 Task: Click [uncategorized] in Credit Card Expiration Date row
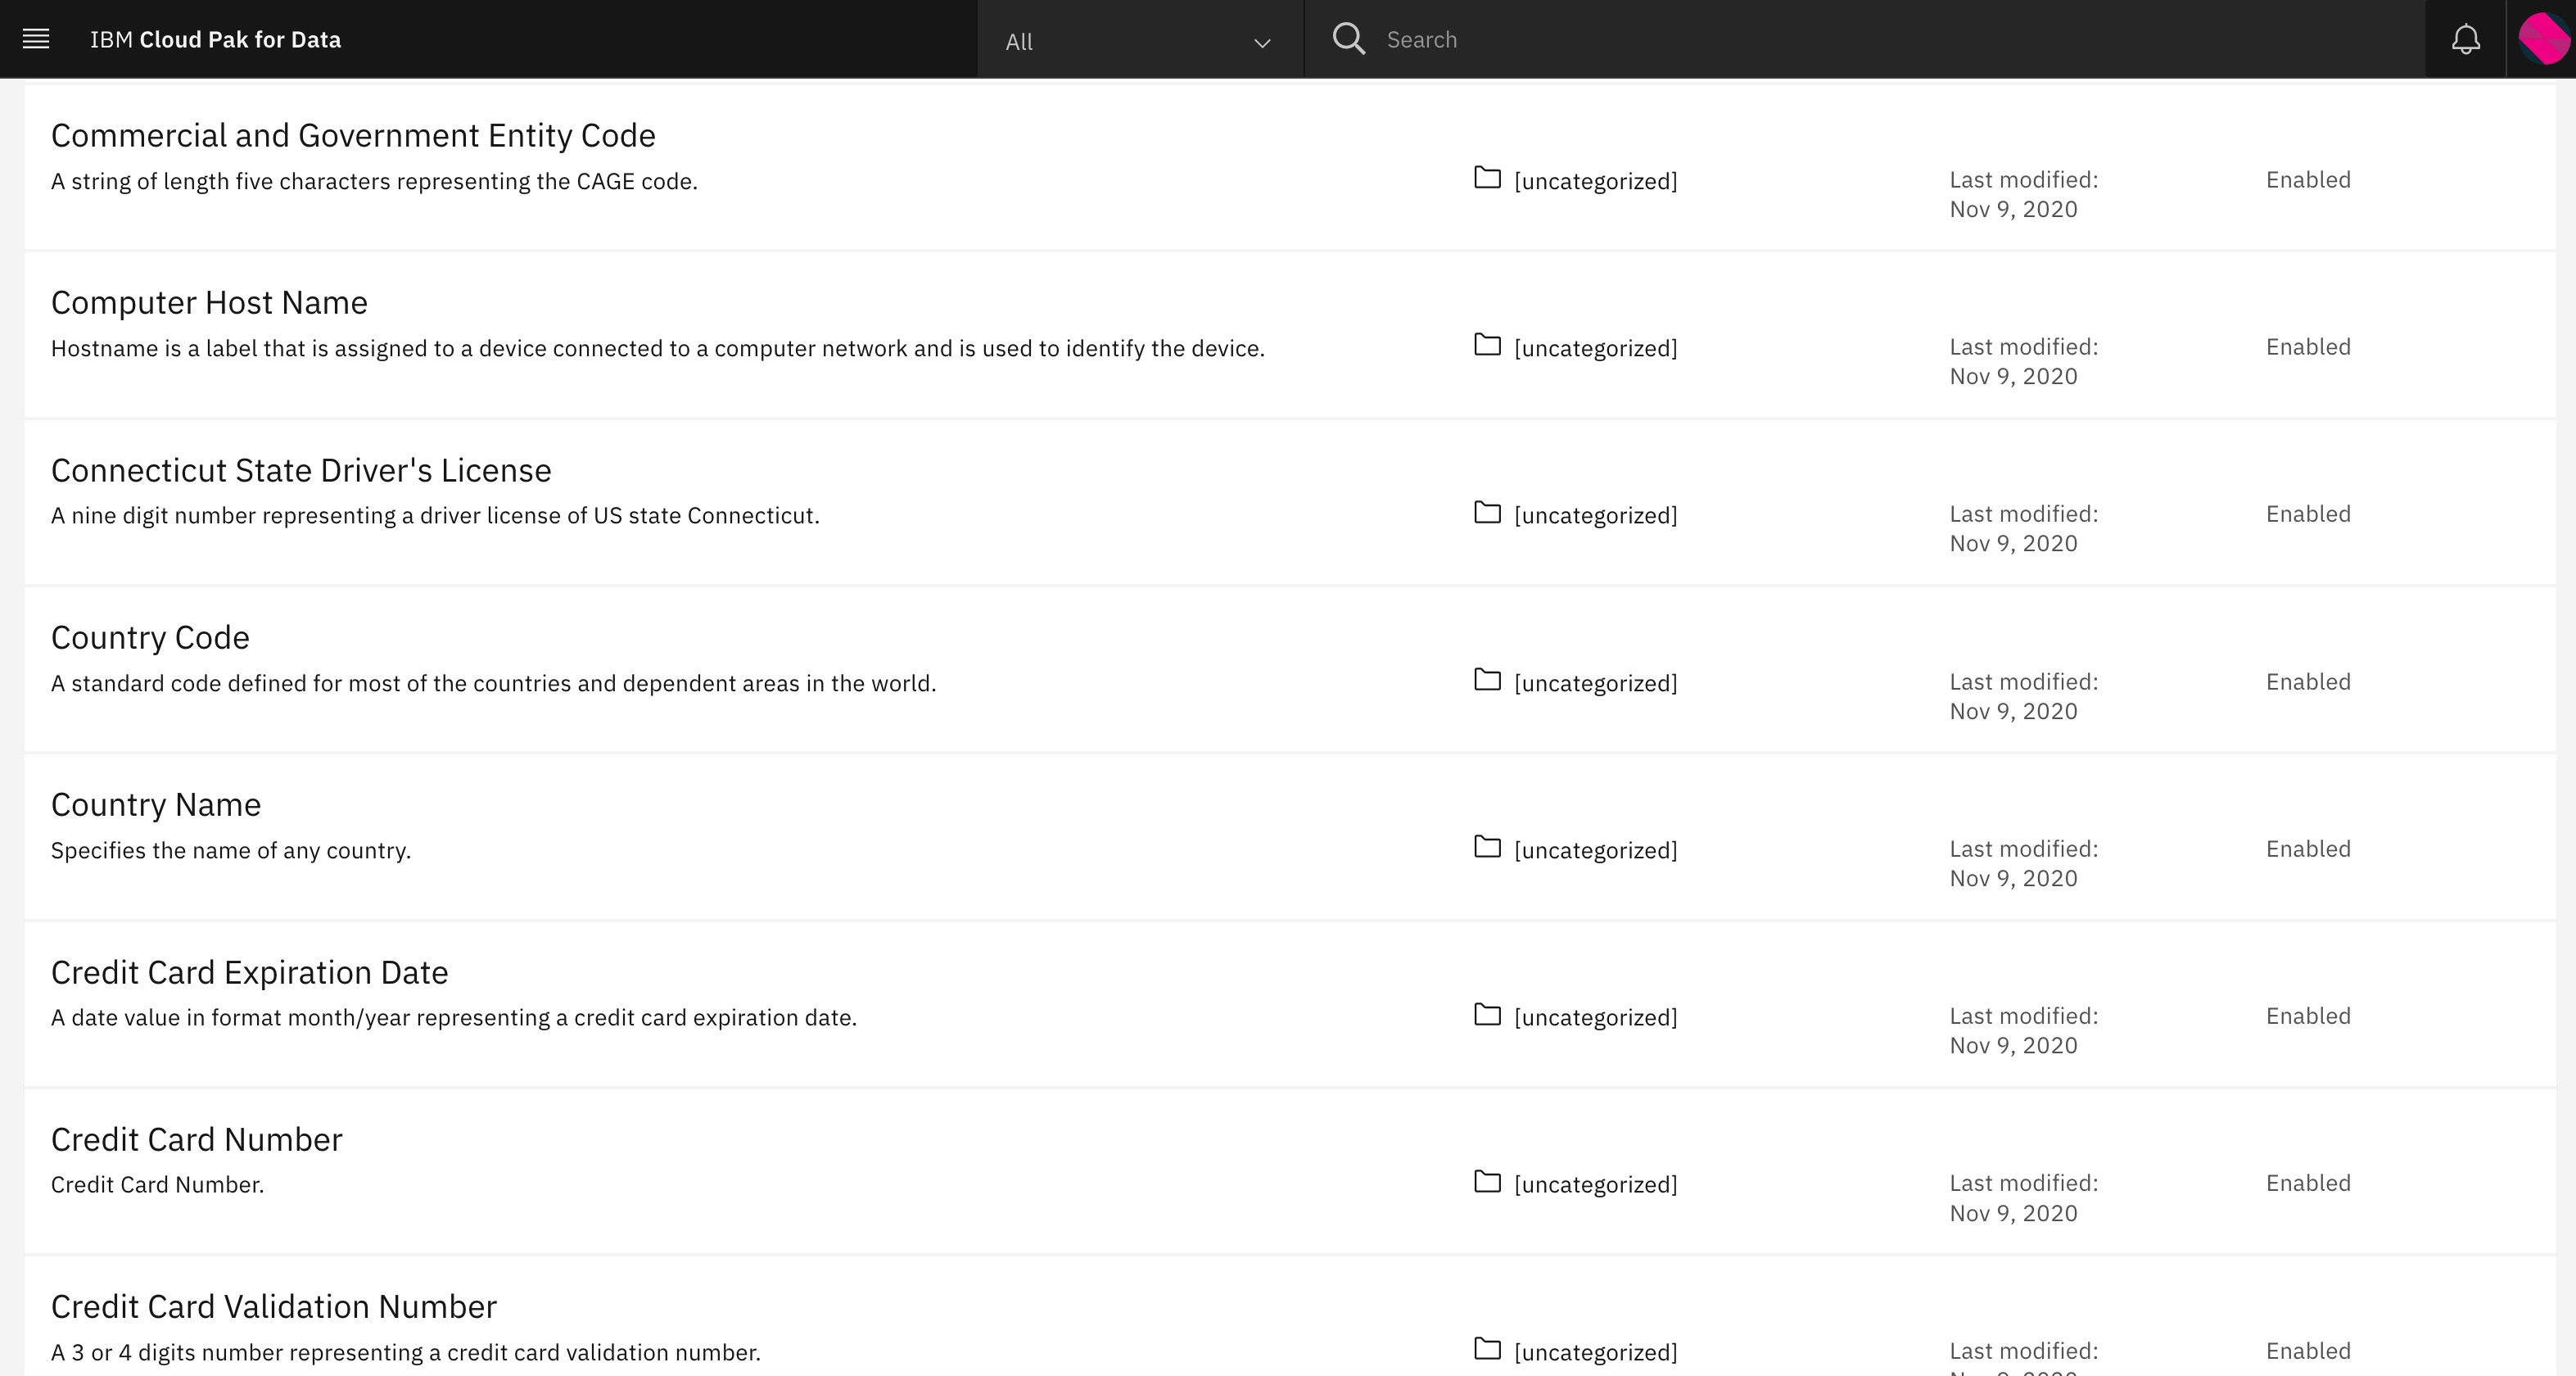pyautogui.click(x=1595, y=1017)
